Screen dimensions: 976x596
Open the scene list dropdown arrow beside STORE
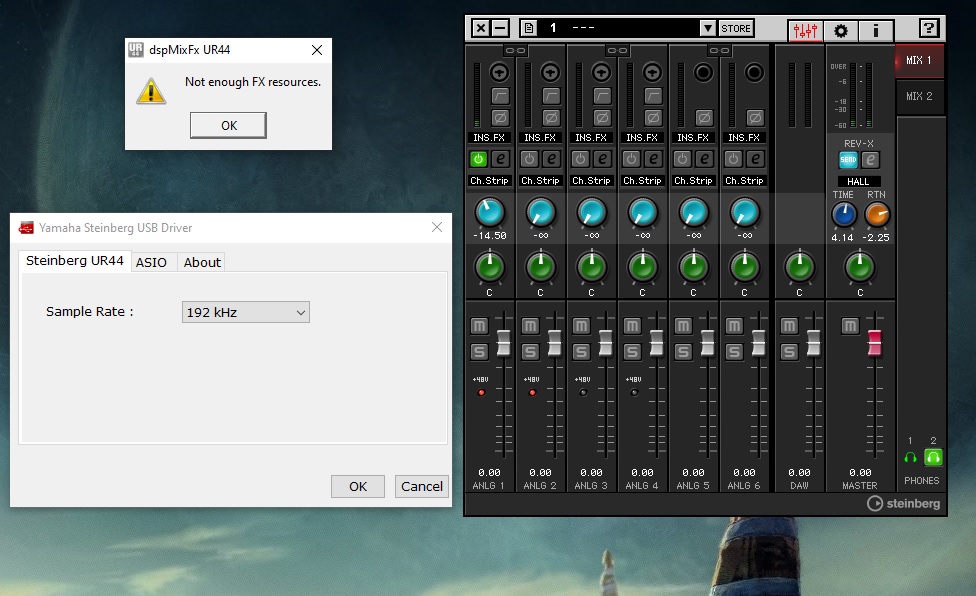tap(708, 28)
